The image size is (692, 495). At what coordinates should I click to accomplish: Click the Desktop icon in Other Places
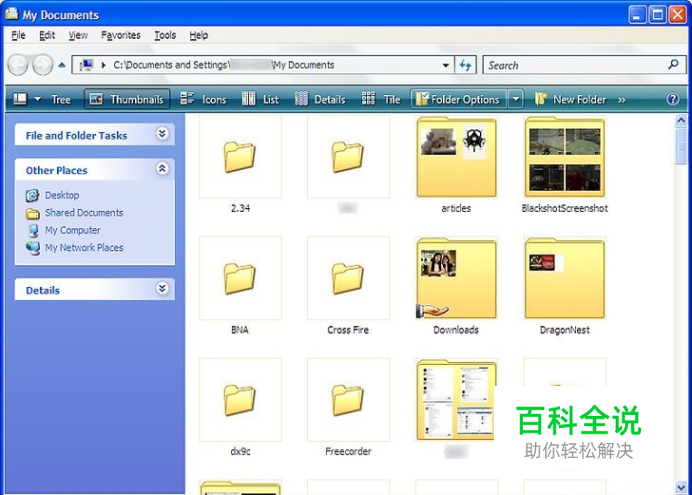pyautogui.click(x=32, y=195)
